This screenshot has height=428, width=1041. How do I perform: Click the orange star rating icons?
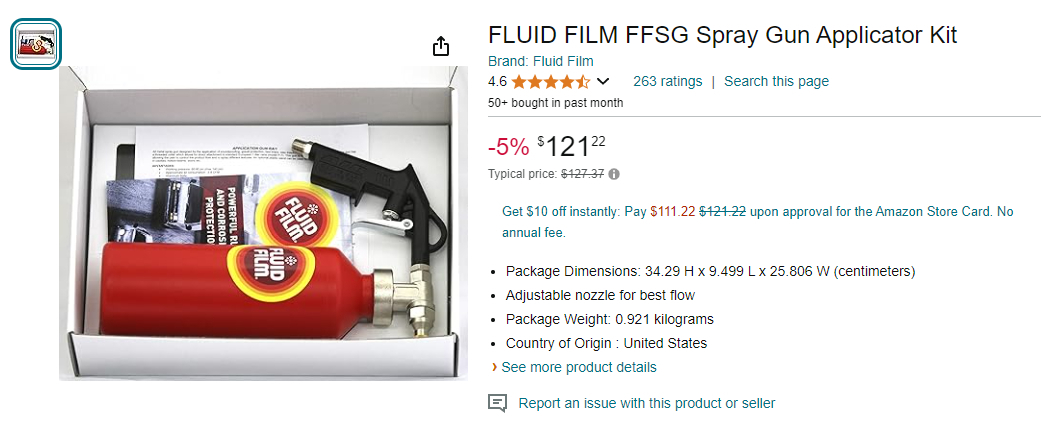click(550, 82)
